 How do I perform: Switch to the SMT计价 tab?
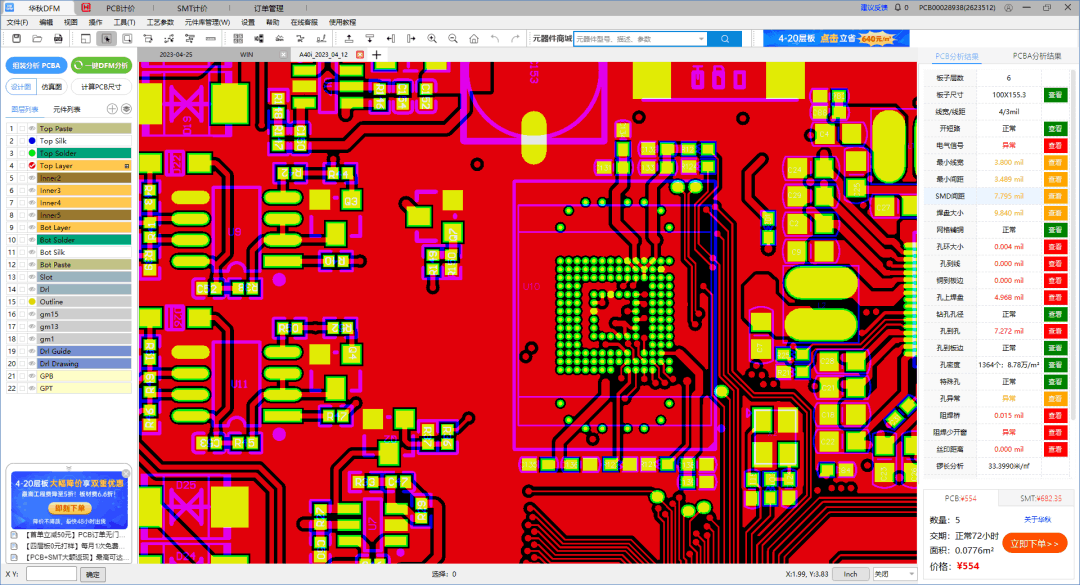[x=191, y=8]
